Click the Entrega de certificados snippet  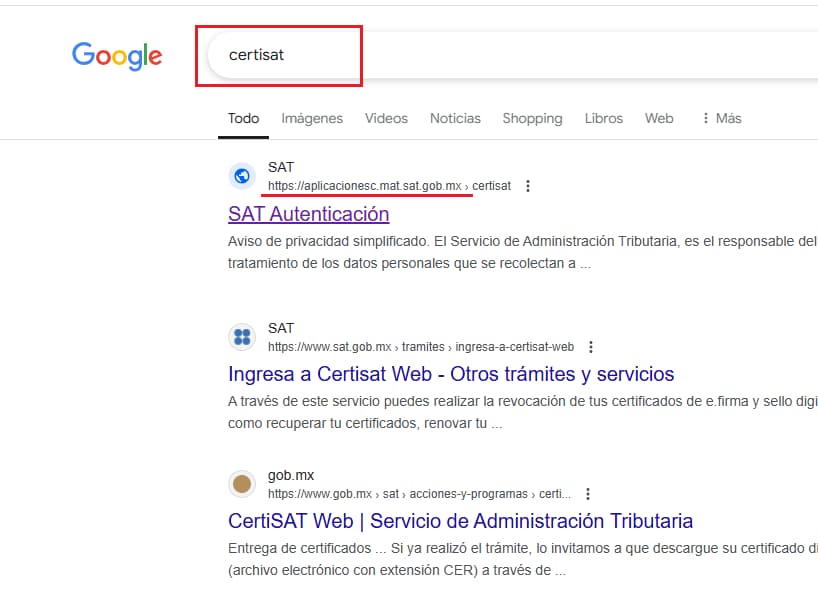(522, 559)
